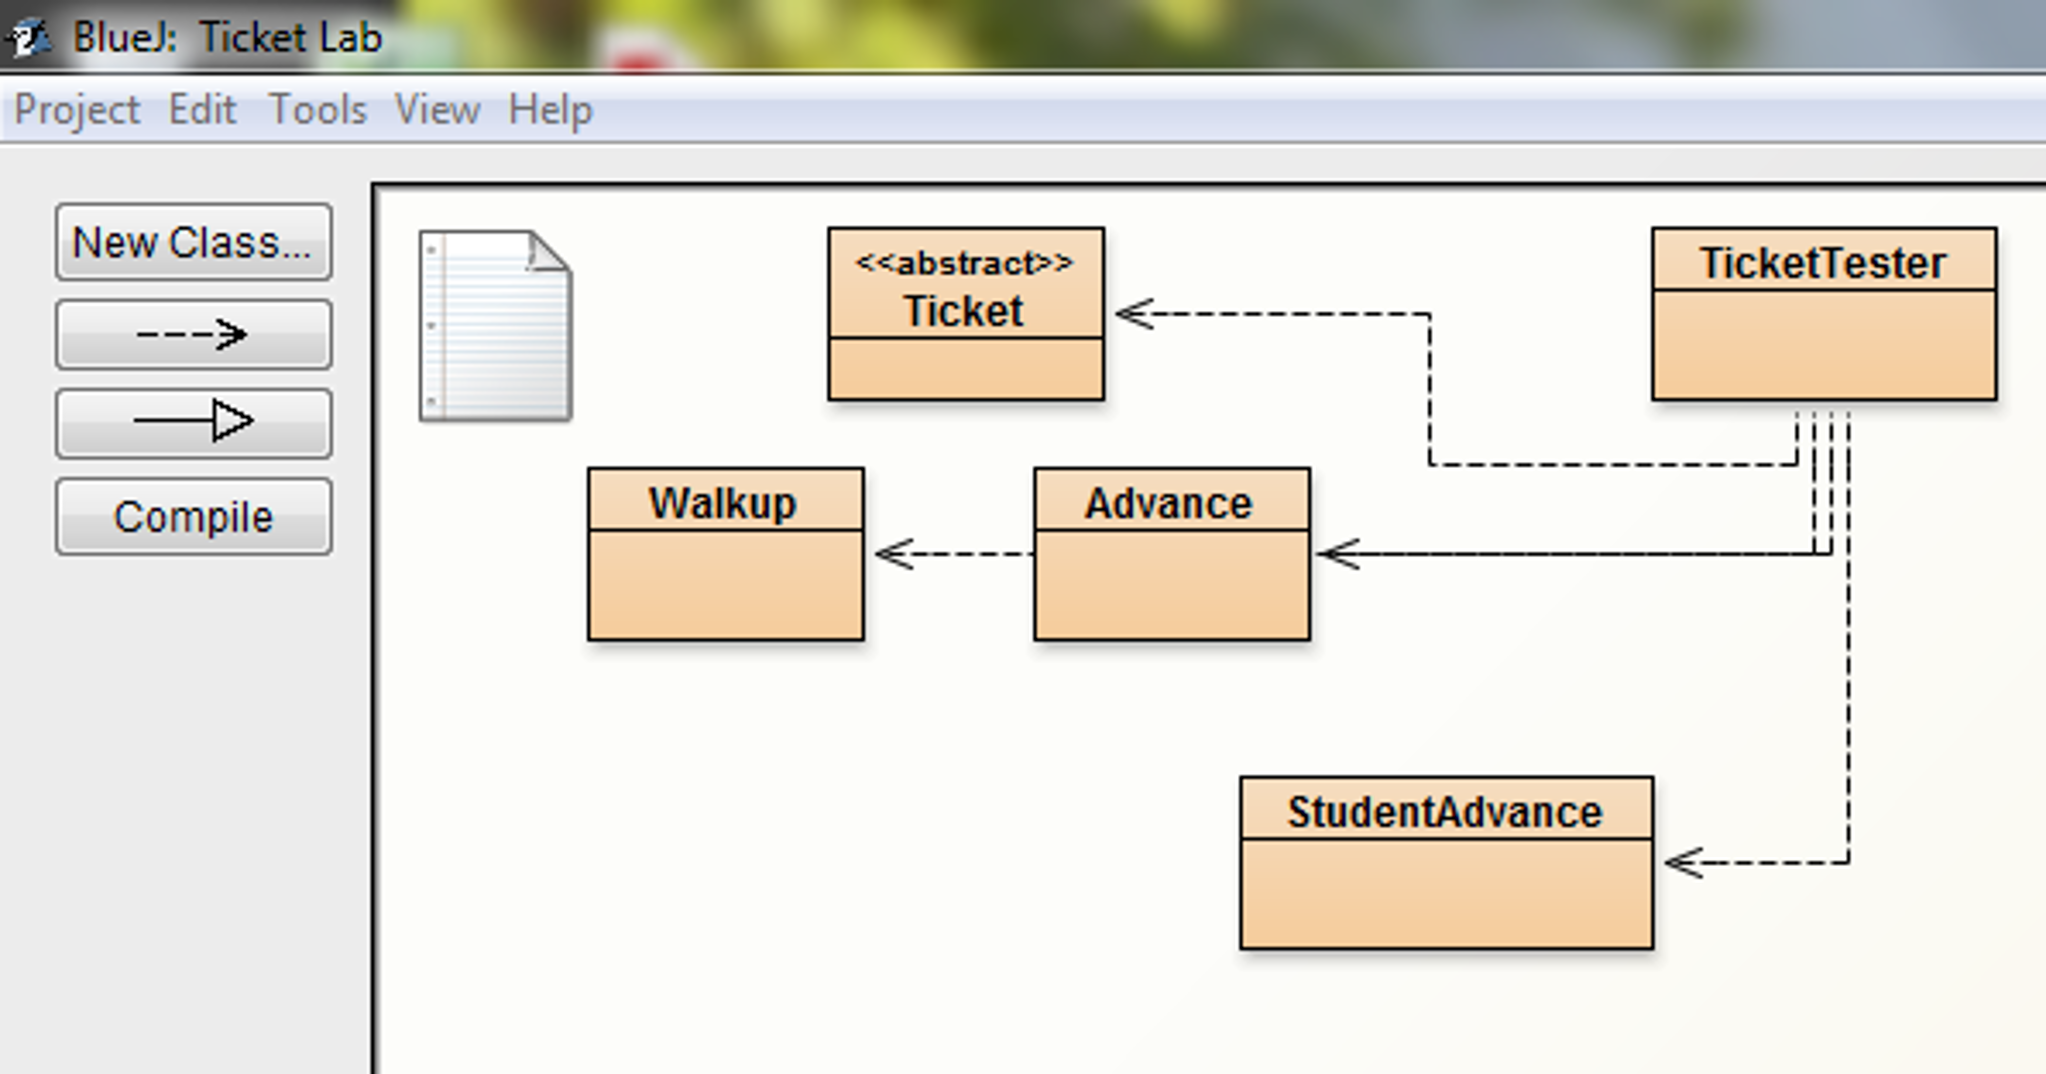Click the BlueJ logo in the title bar
The image size is (2046, 1074).
coord(28,37)
